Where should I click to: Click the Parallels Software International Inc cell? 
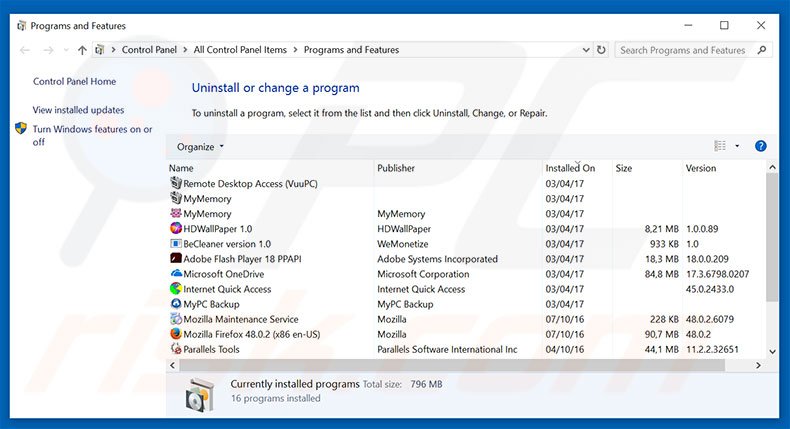447,349
